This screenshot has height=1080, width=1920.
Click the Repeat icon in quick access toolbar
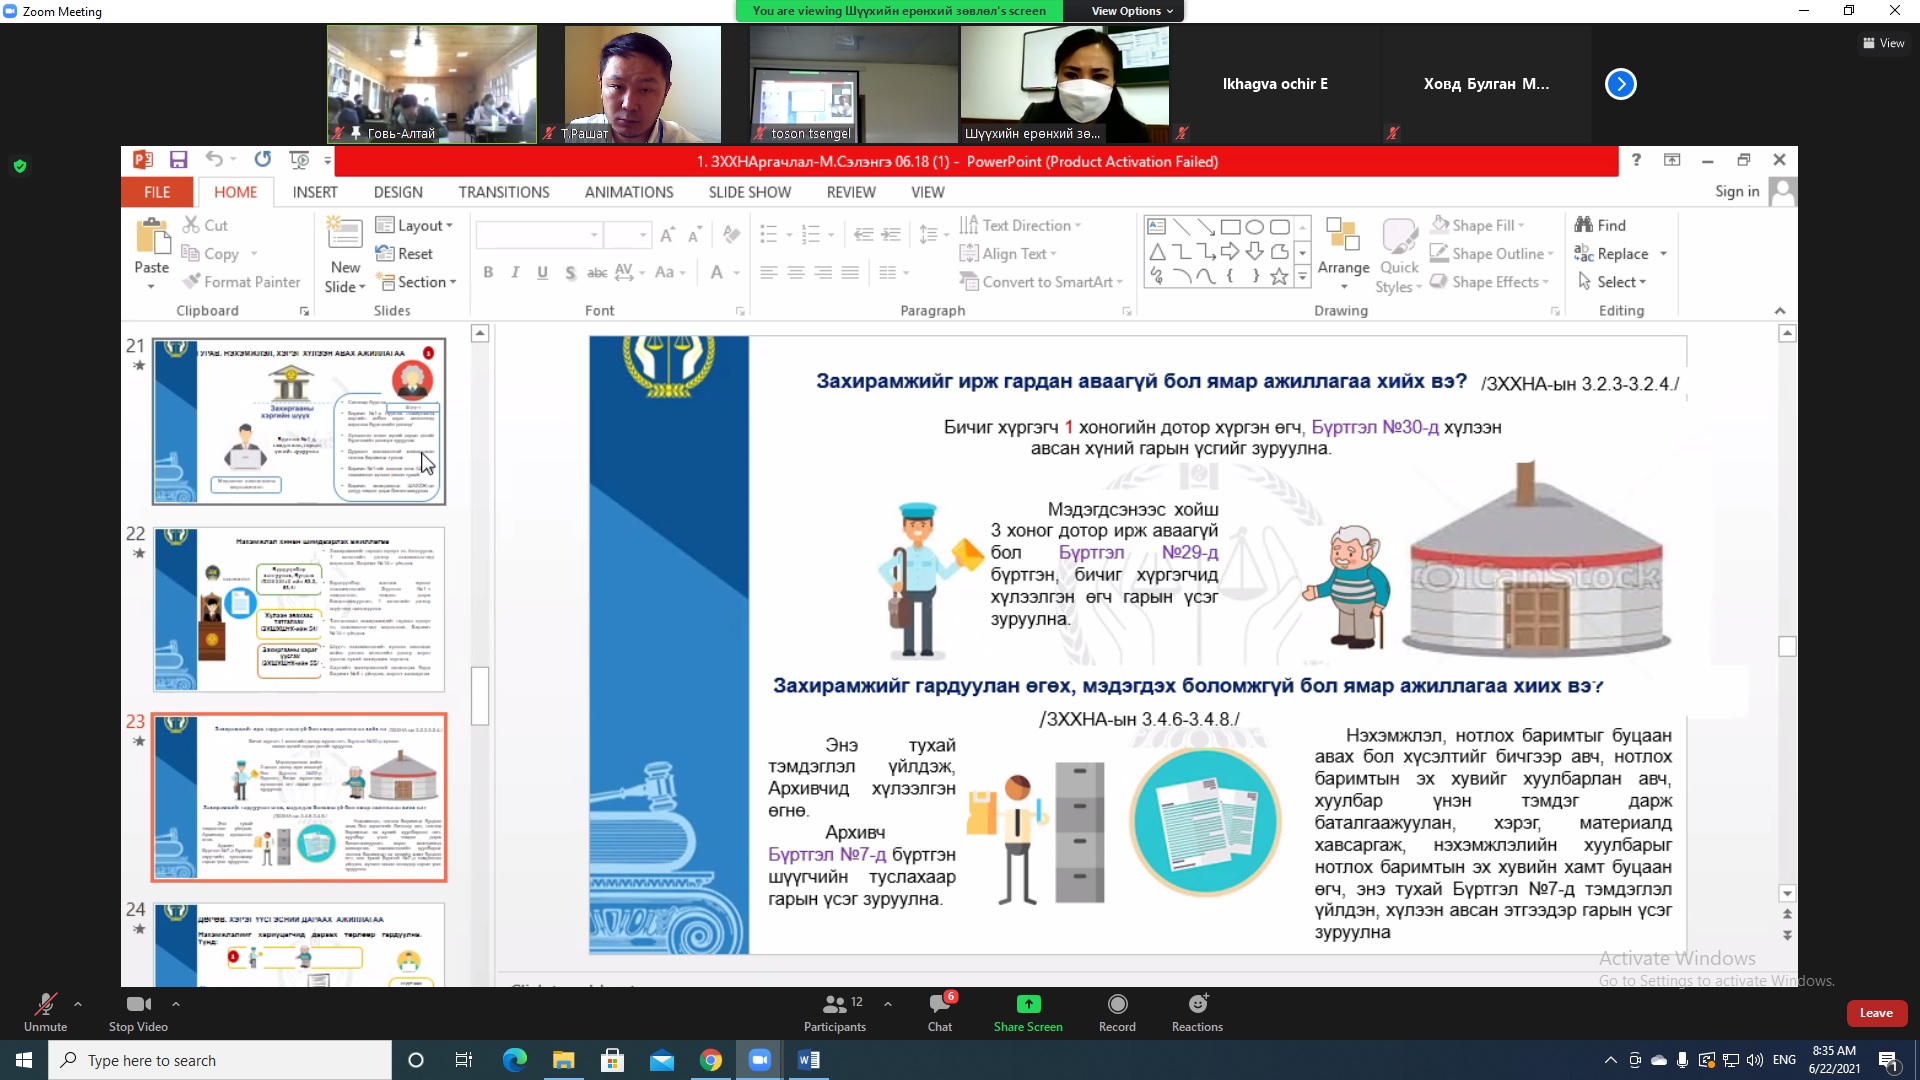pos(262,160)
